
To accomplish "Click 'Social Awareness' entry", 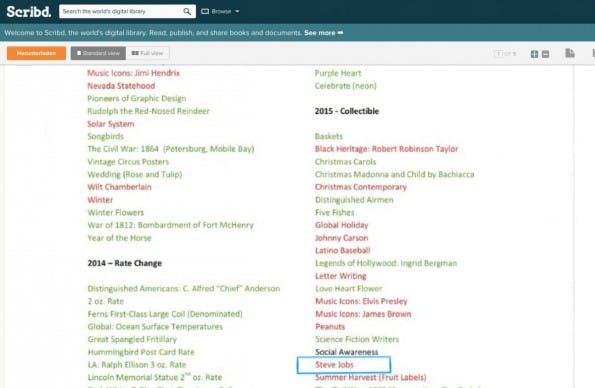I will pyautogui.click(x=346, y=352).
